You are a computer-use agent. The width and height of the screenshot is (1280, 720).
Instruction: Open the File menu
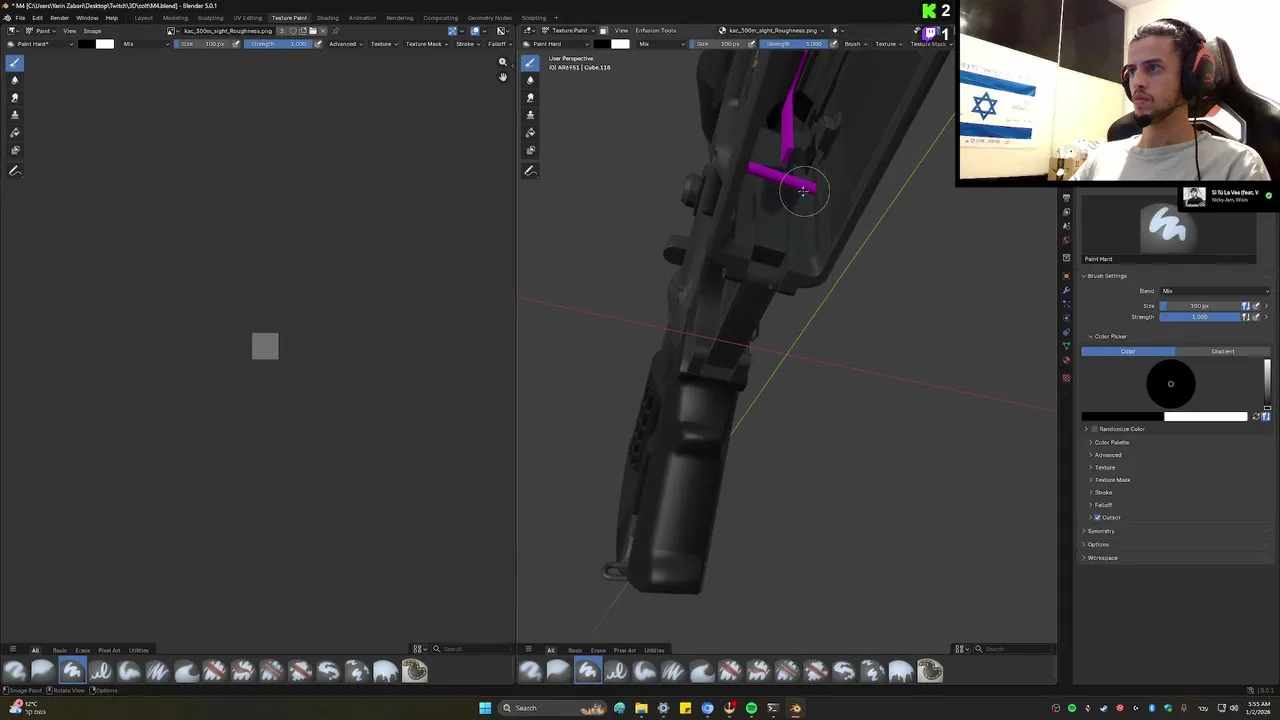click(20, 18)
